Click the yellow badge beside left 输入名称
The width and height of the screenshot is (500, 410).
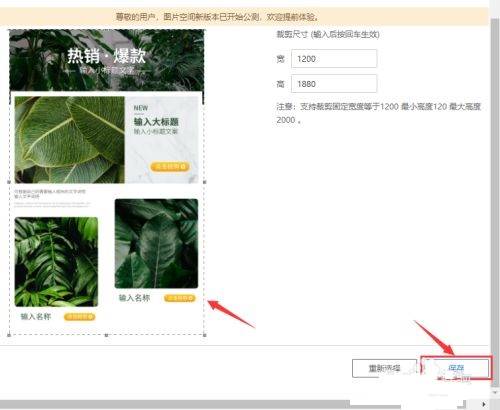click(x=80, y=317)
